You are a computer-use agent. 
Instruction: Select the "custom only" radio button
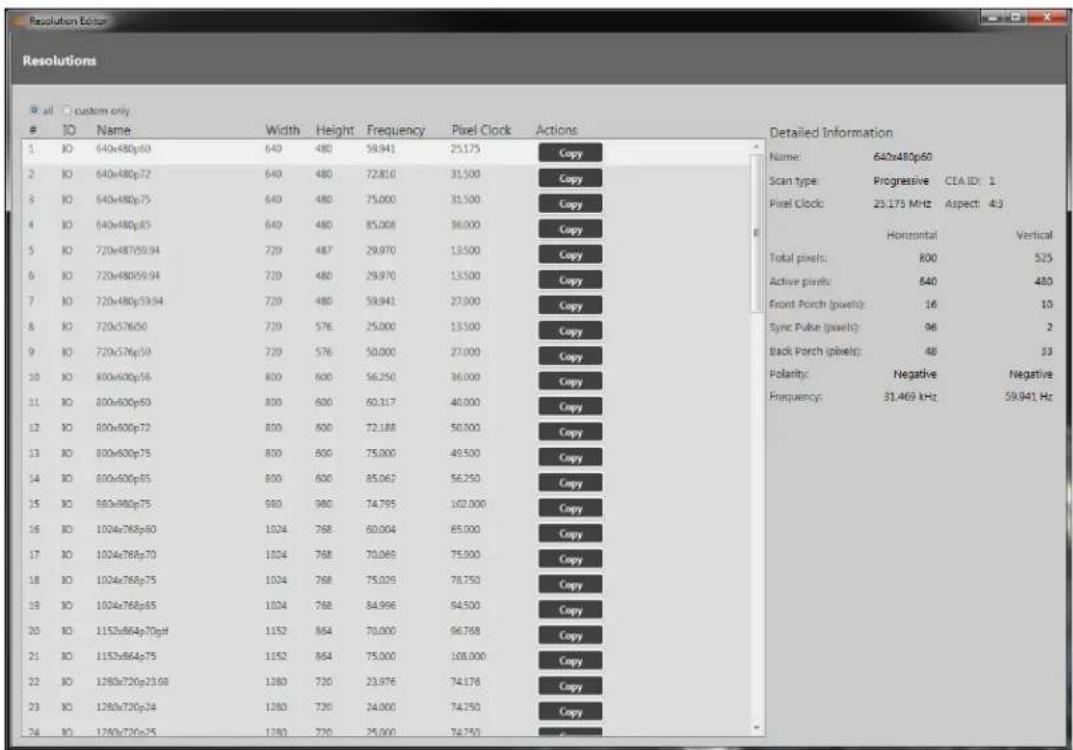click(67, 110)
